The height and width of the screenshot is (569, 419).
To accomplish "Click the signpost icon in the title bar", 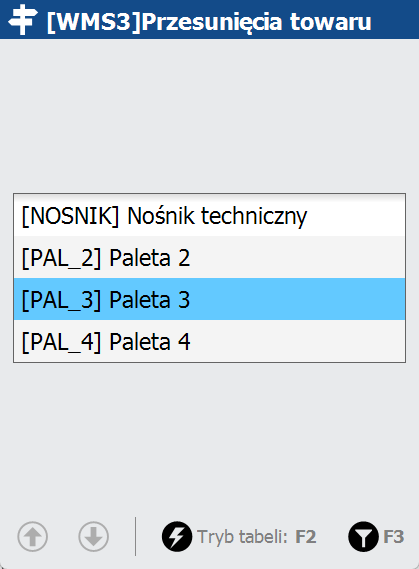I will [x=23, y=20].
